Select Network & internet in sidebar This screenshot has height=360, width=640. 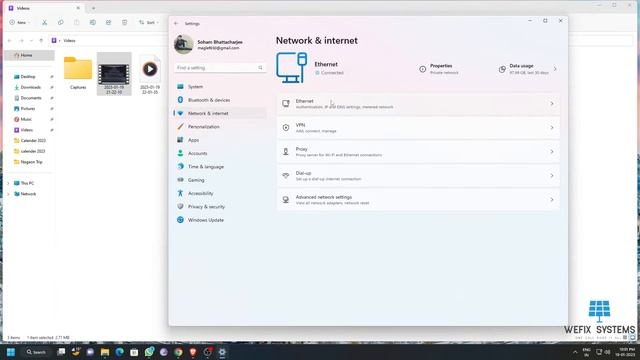click(220, 113)
